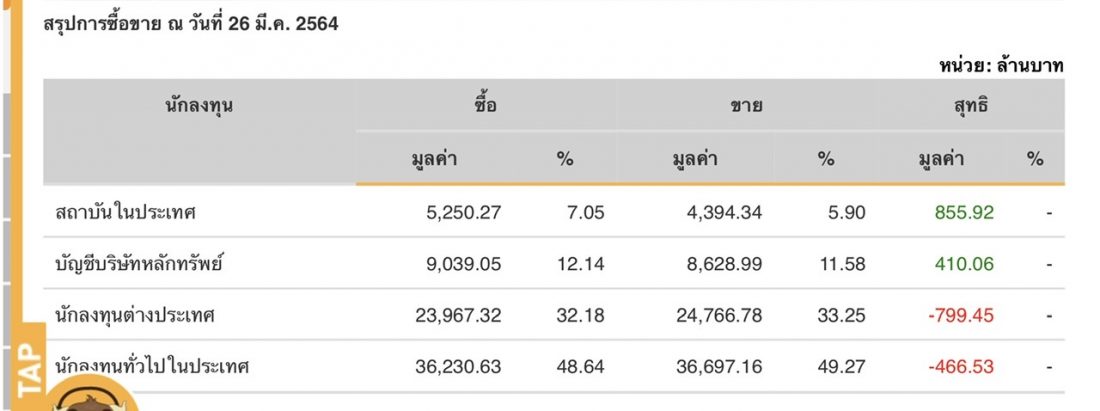
Task: Click the นักลงทุน column header
Action: pos(199,106)
